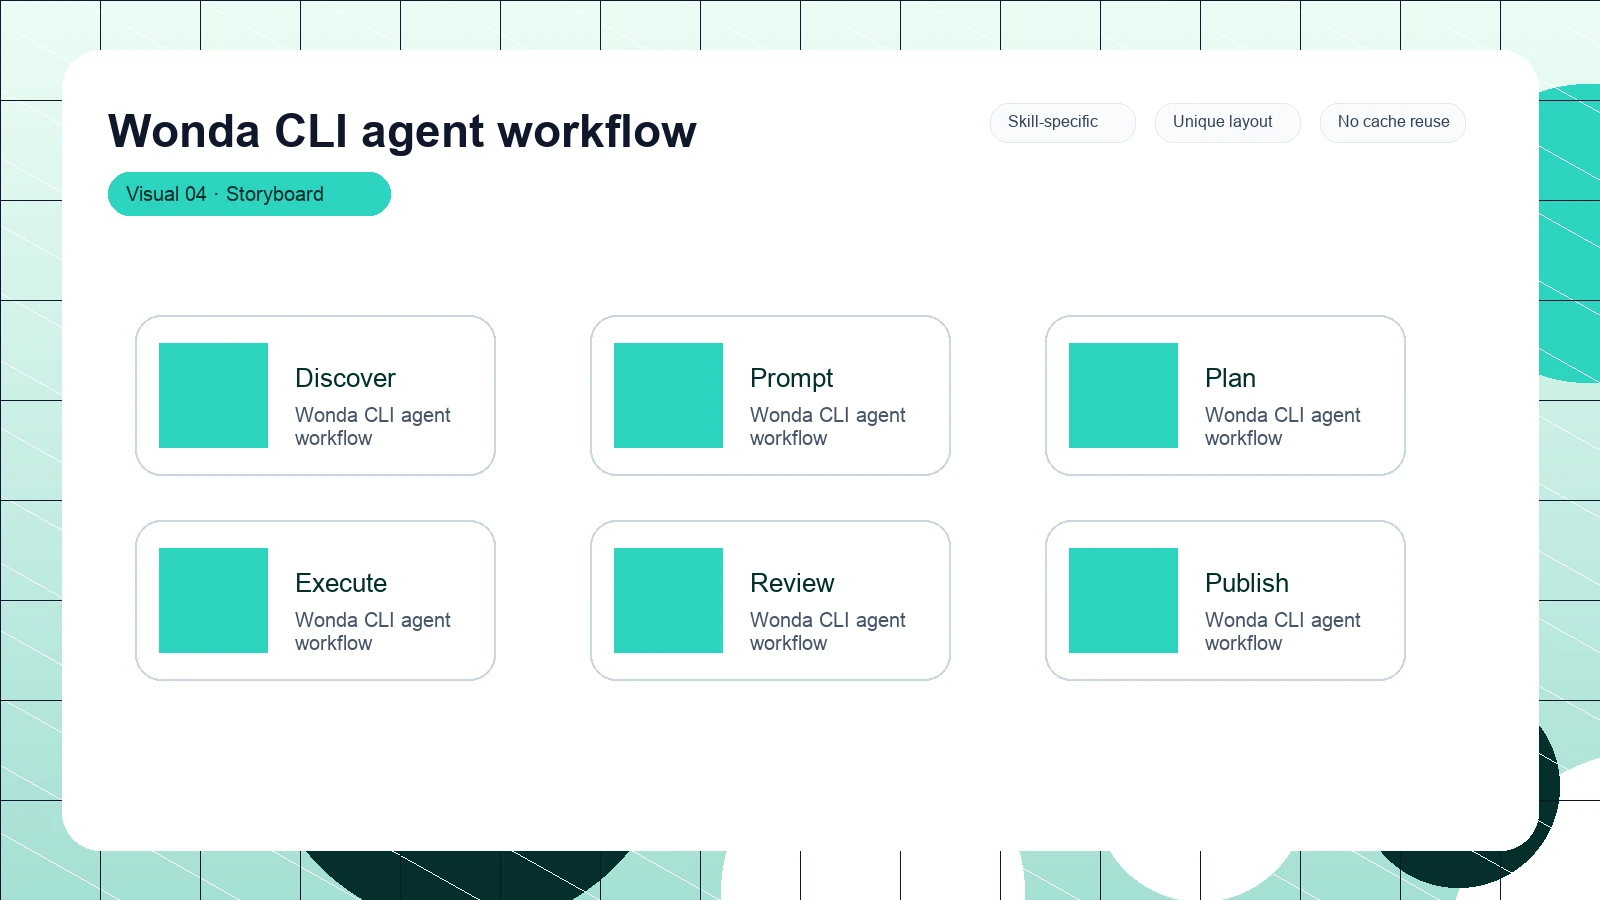Click the Review step title
1600x900 pixels.
coord(792,583)
